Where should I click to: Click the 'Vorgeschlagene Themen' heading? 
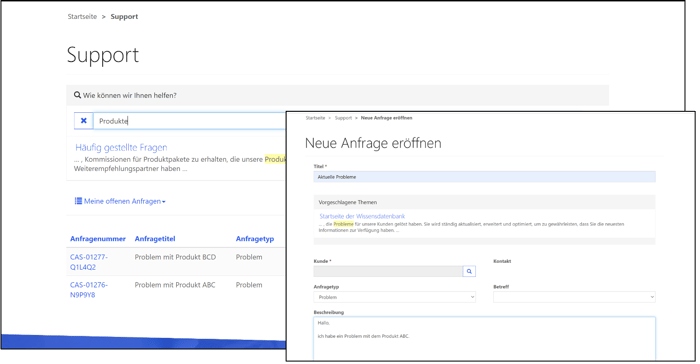pyautogui.click(x=348, y=202)
